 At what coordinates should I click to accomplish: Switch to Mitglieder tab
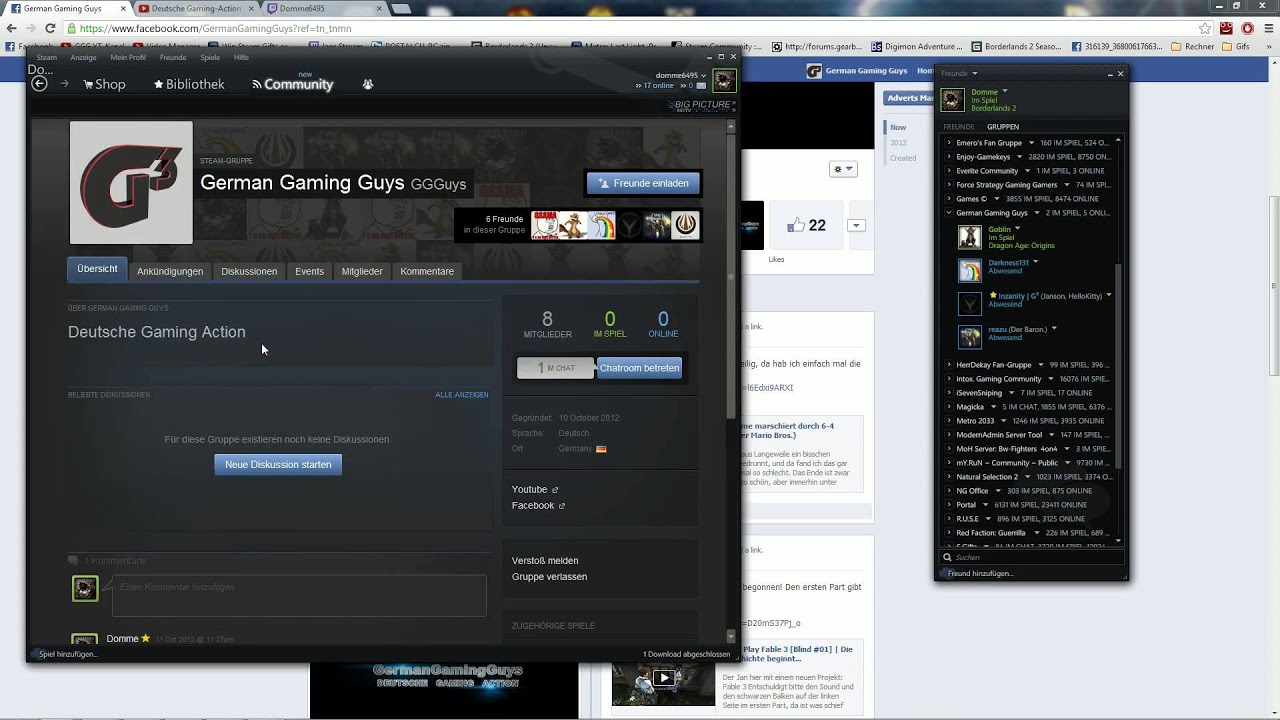pyautogui.click(x=362, y=271)
